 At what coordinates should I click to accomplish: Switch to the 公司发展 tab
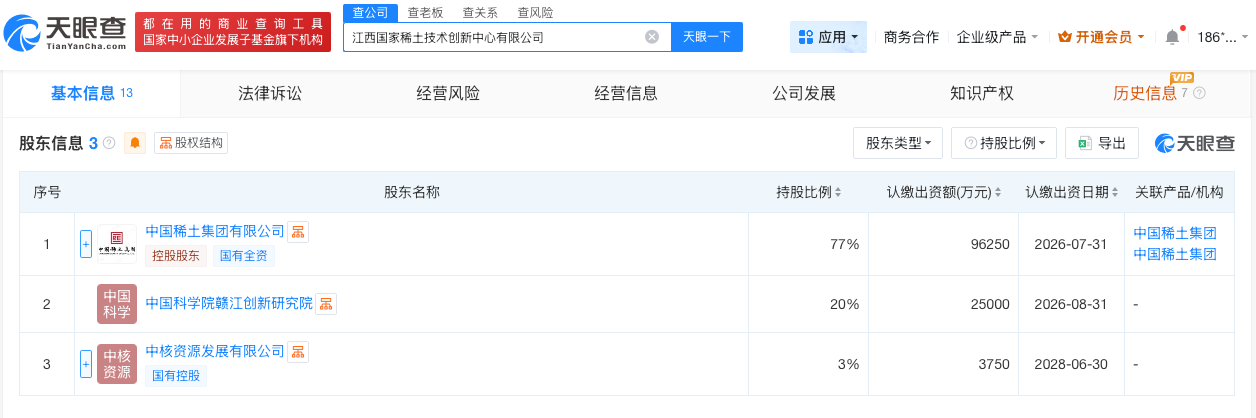coord(804,93)
